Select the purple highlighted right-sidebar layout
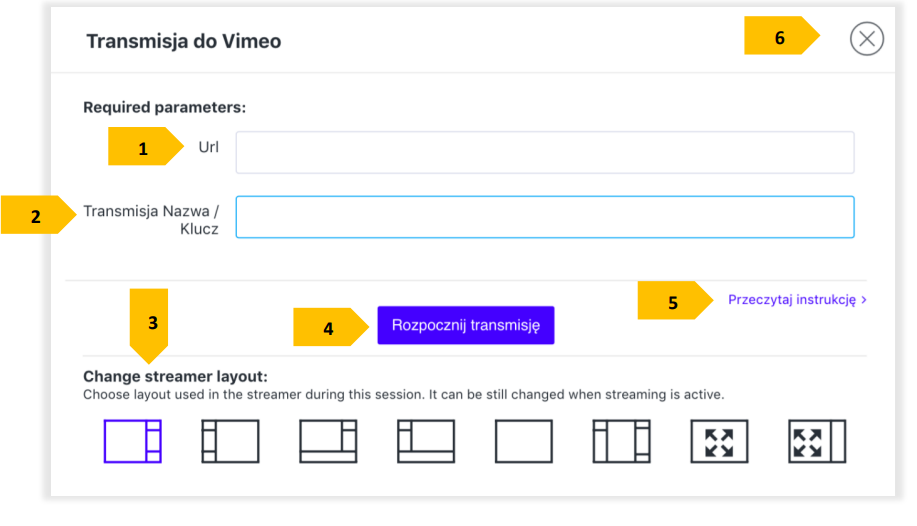 (132, 441)
